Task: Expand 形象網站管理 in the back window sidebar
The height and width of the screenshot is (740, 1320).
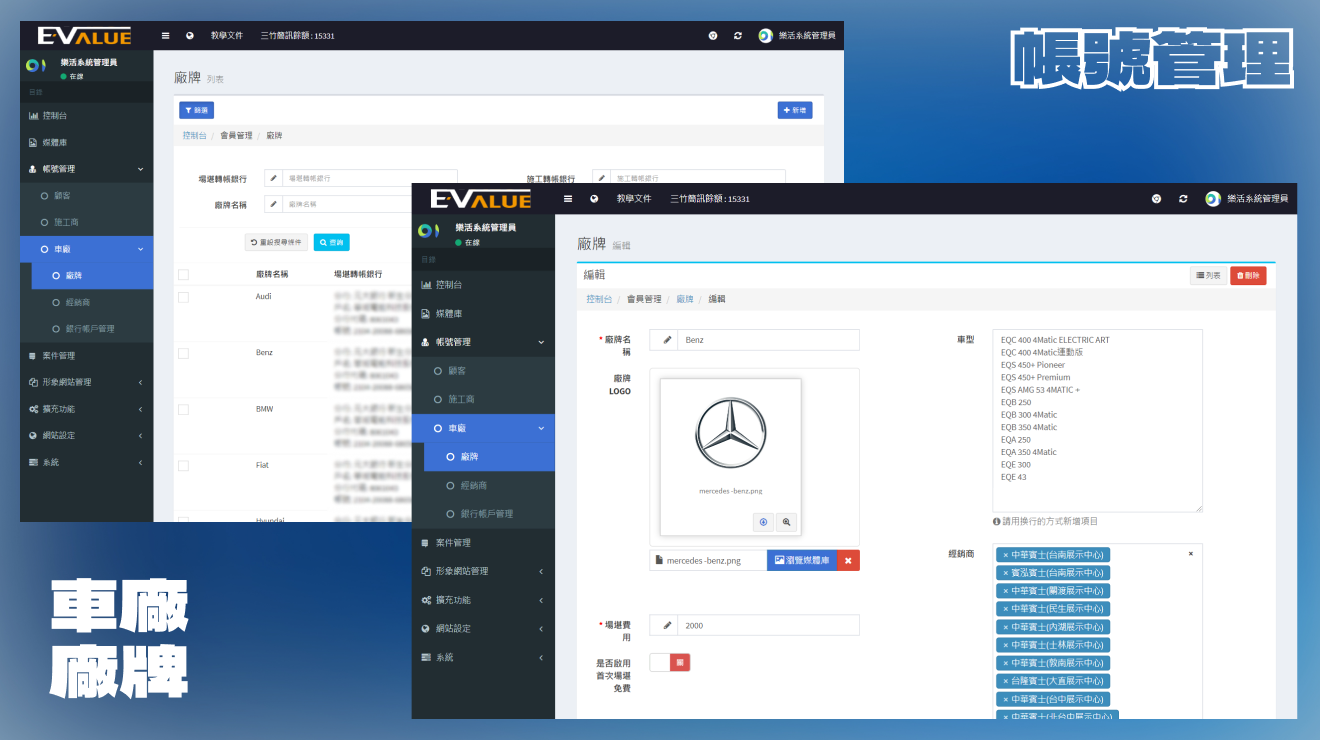Action: pyautogui.click(x=86, y=382)
